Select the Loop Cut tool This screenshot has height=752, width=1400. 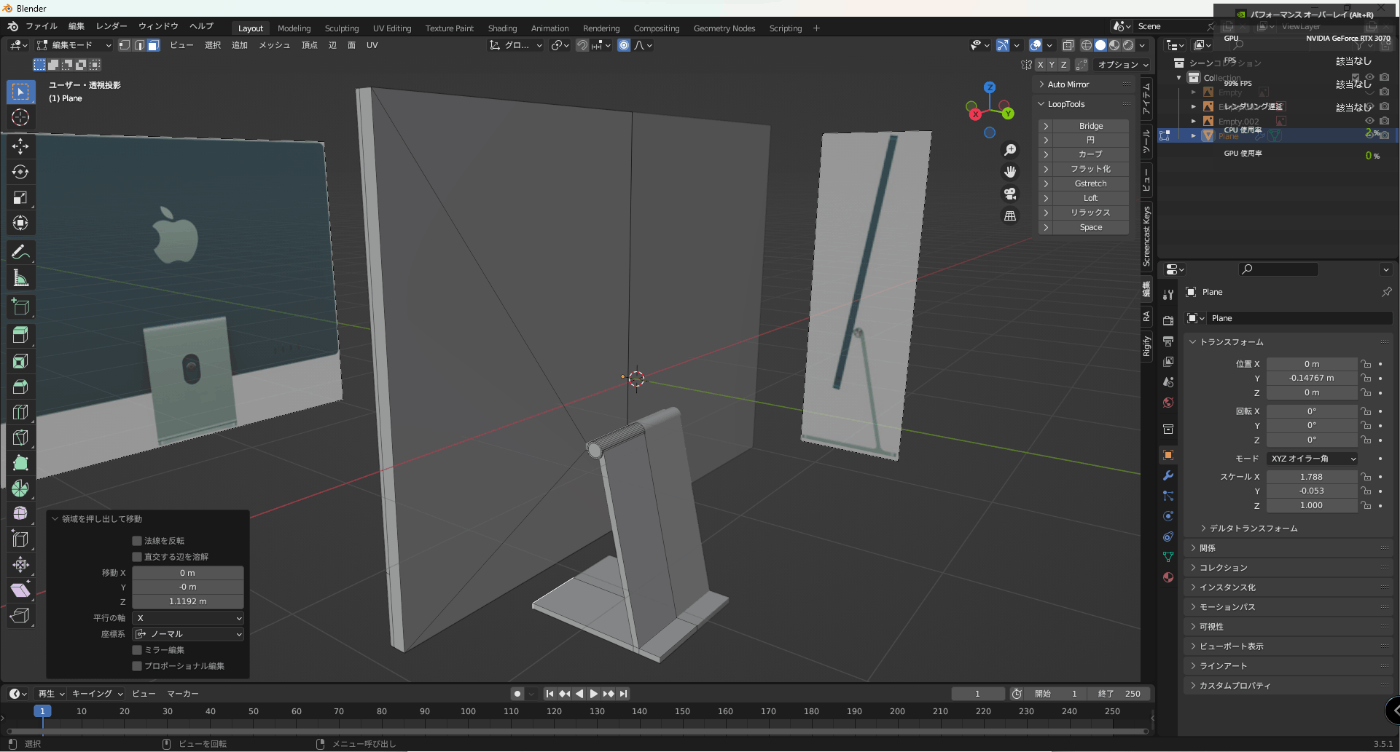point(20,411)
